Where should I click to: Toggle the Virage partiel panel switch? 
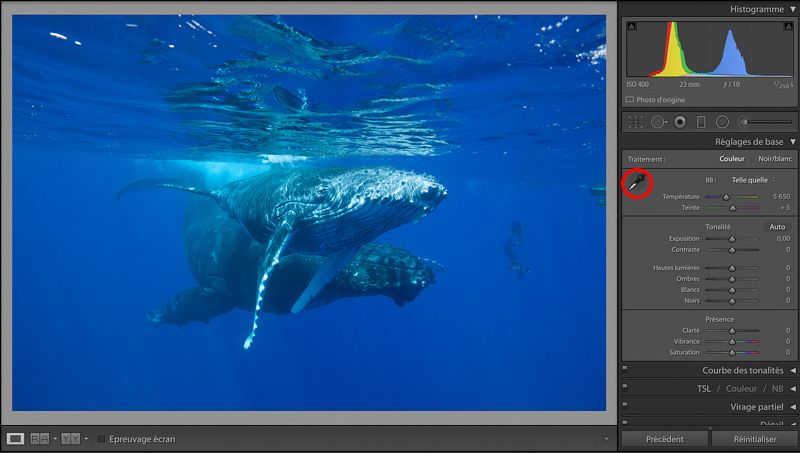(625, 405)
